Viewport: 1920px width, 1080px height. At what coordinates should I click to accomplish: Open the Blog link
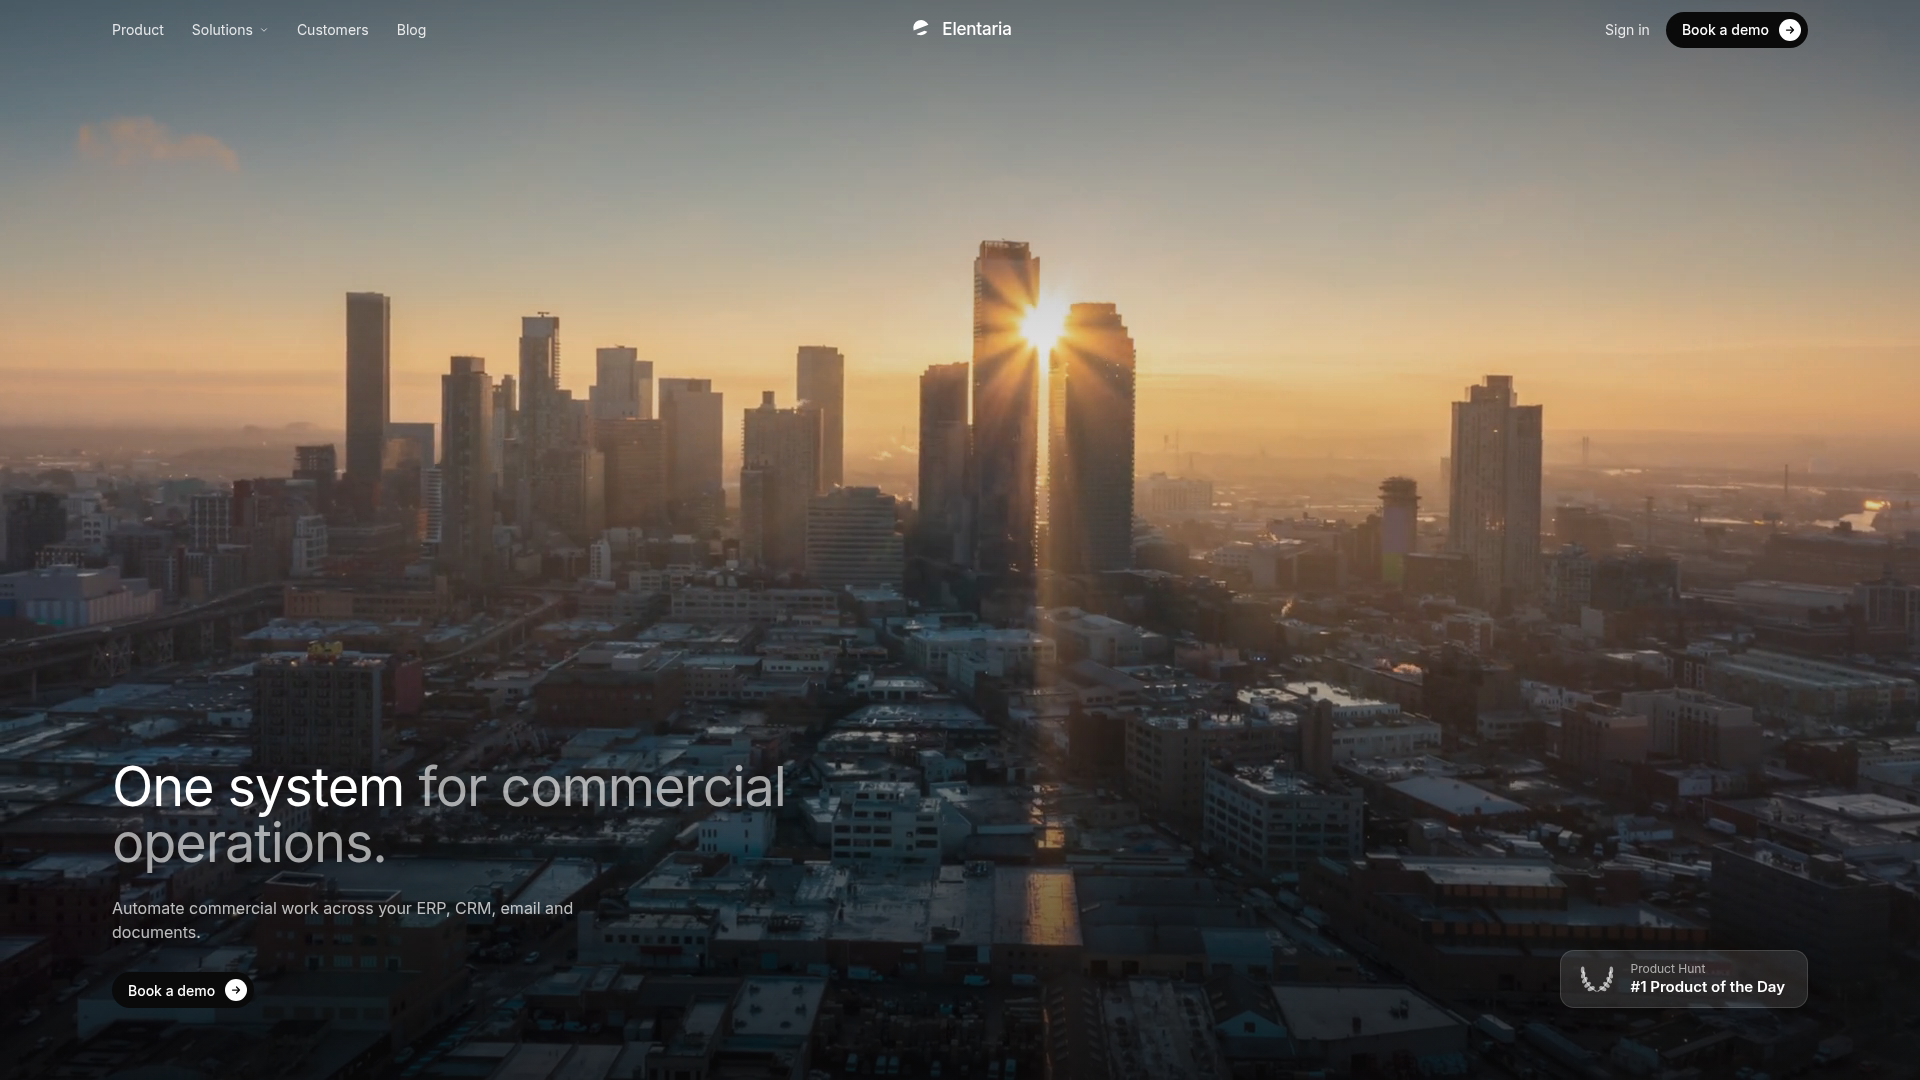(x=411, y=30)
